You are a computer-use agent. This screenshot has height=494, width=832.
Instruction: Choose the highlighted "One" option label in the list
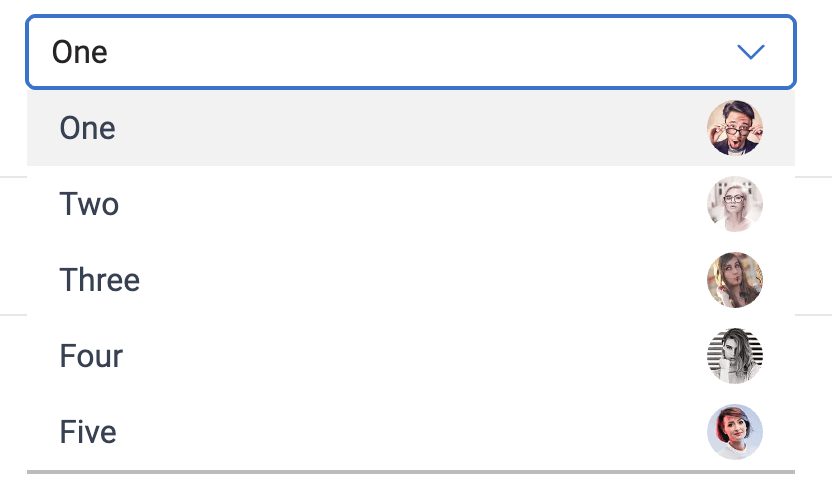(x=88, y=128)
